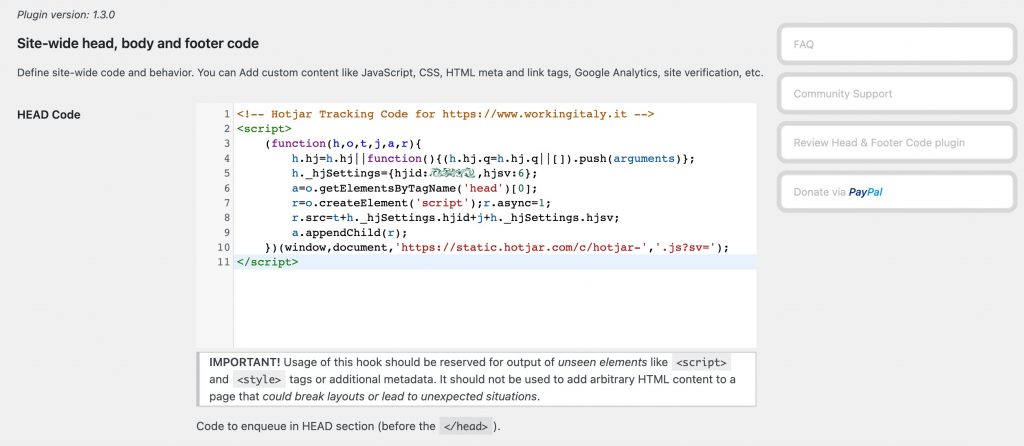Open the Donate via PayPal box
The height and width of the screenshot is (446, 1024).
pyautogui.click(x=896, y=192)
